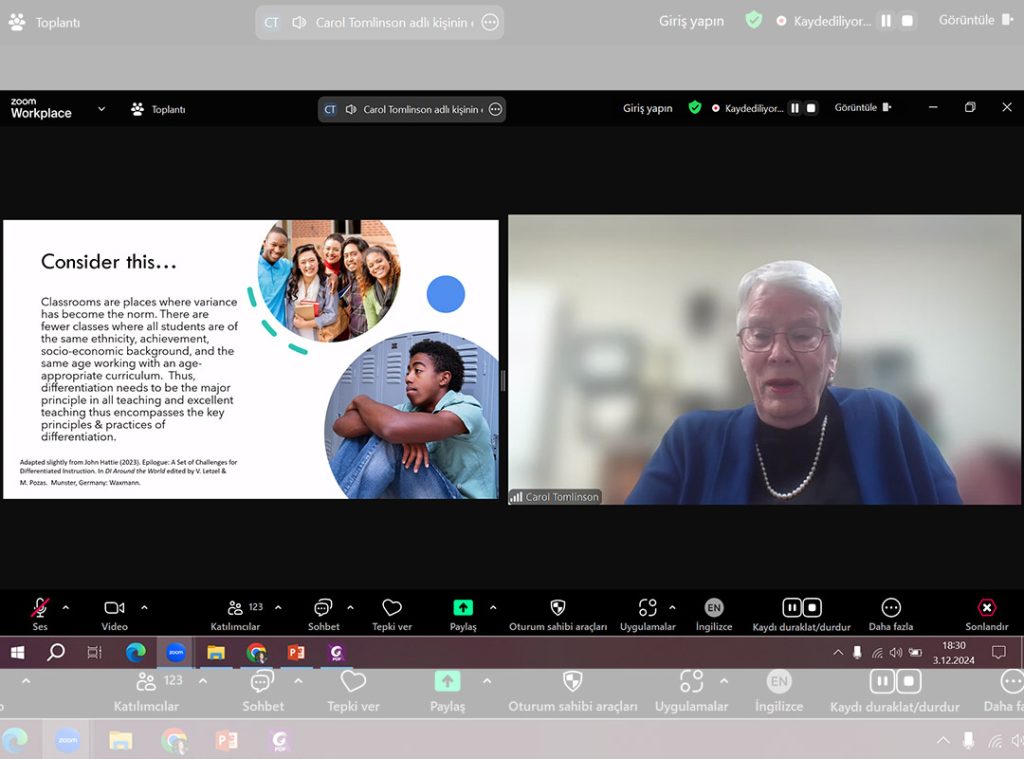Click signal strength icon beside Carol Tomlinson name
The height and width of the screenshot is (759, 1024).
pos(517,497)
